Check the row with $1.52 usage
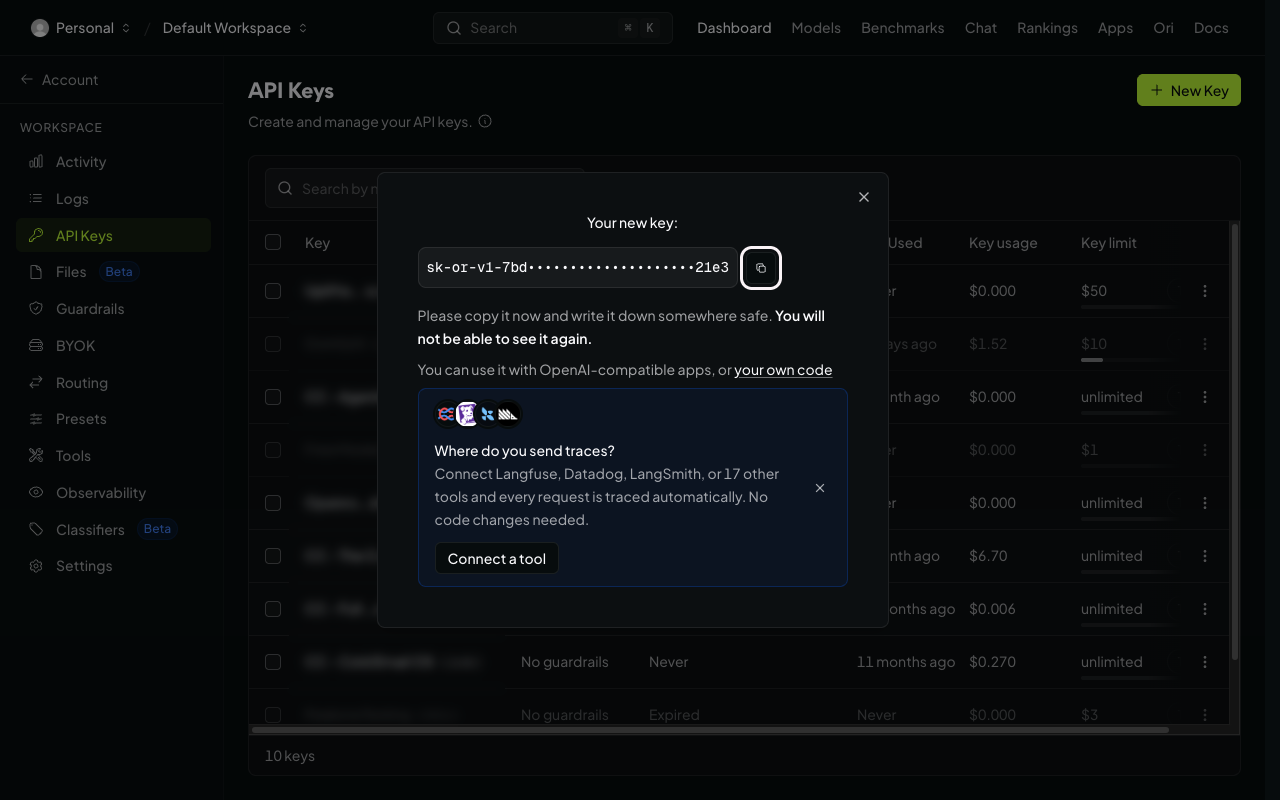The image size is (1280, 800). (273, 344)
